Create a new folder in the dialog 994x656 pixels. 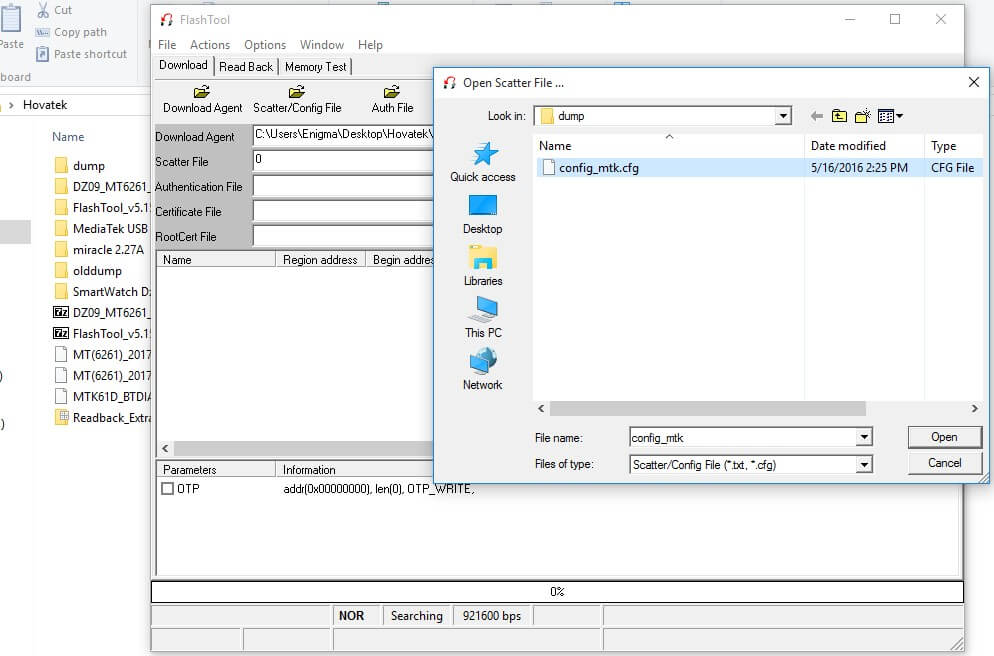coord(863,116)
